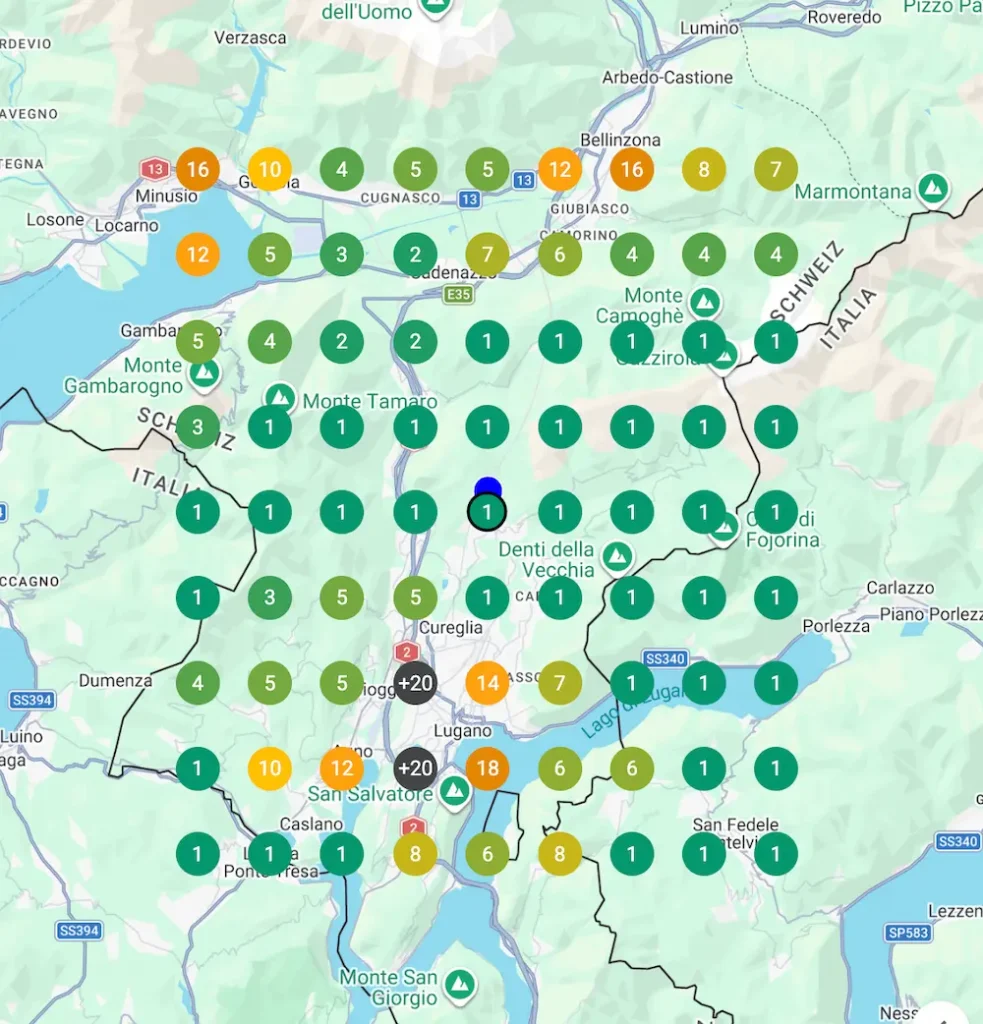Open the orange marker labeled 18
The image size is (983, 1024).
click(x=488, y=768)
